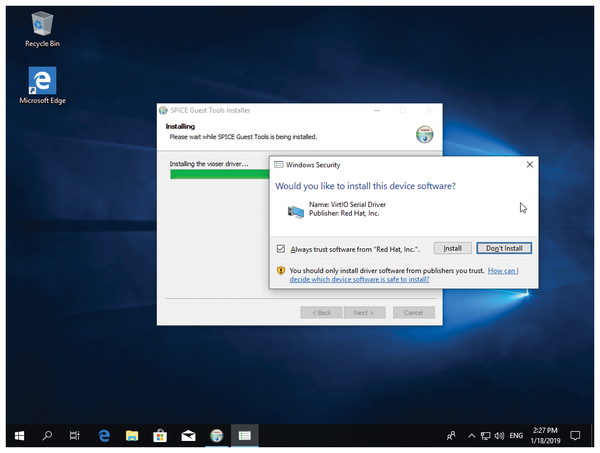Open network status tray icon
Viewport: 600px width, 453px height.
click(486, 435)
